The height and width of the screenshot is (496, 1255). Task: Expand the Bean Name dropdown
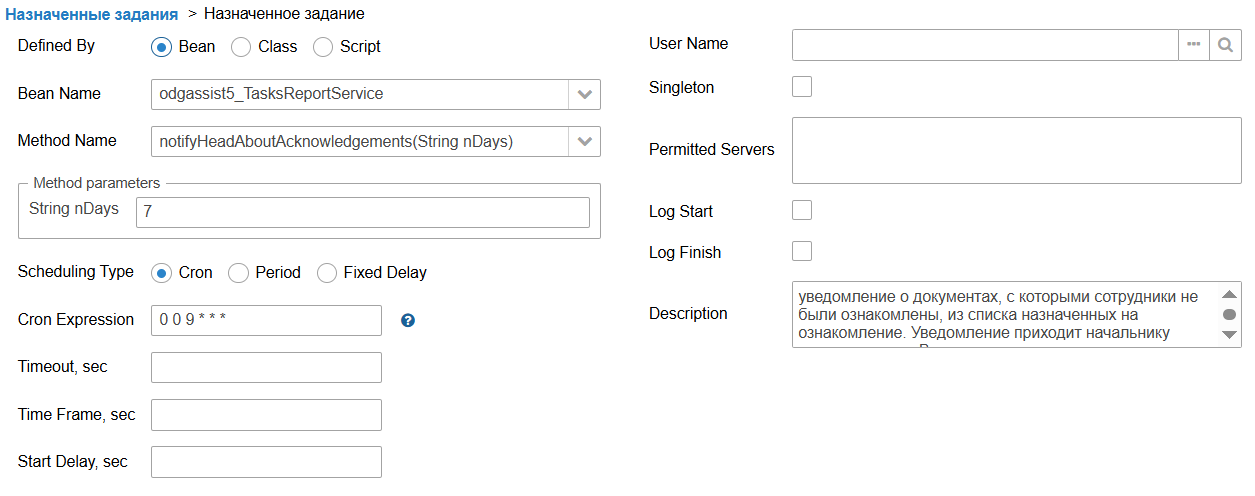click(585, 94)
